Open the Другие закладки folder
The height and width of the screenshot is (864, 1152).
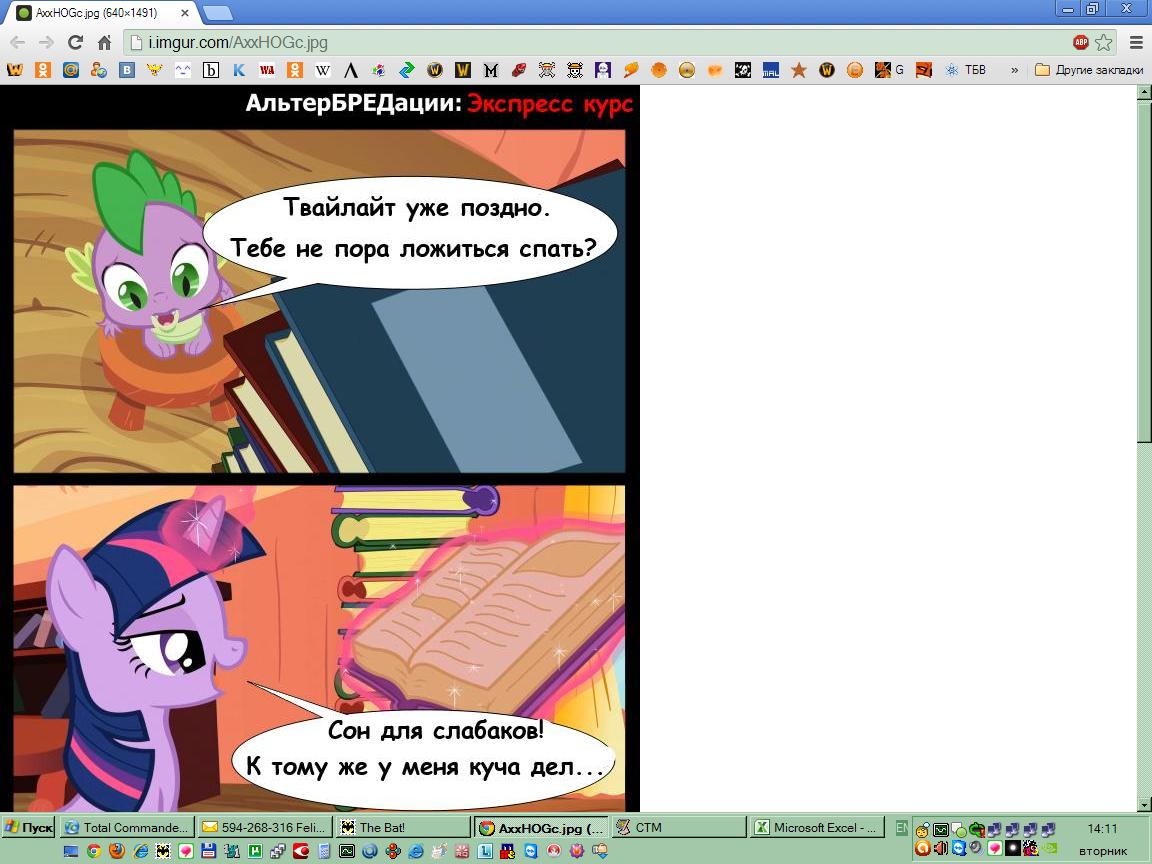point(1089,70)
